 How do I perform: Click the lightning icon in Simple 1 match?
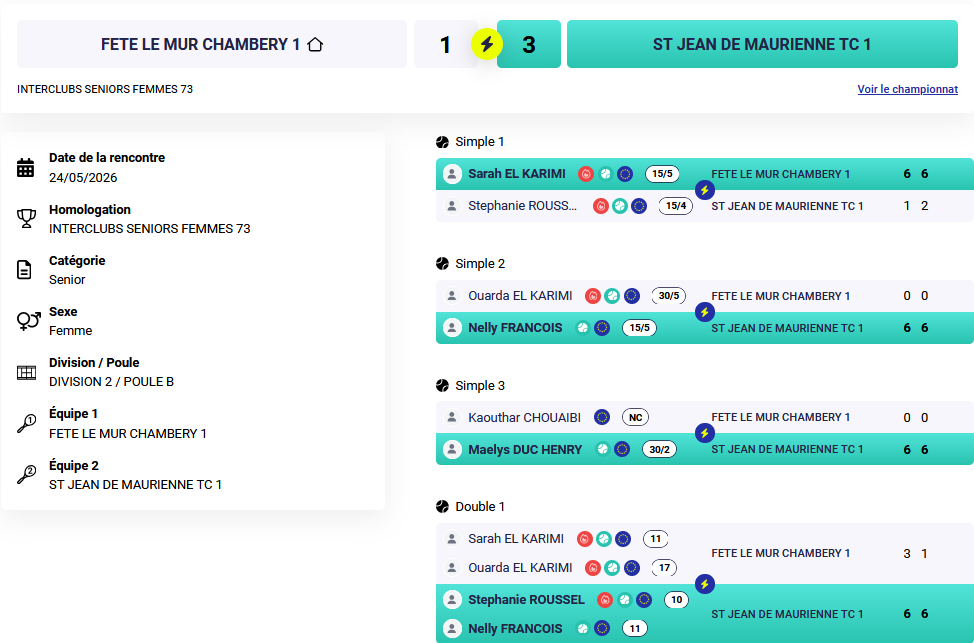(x=704, y=190)
